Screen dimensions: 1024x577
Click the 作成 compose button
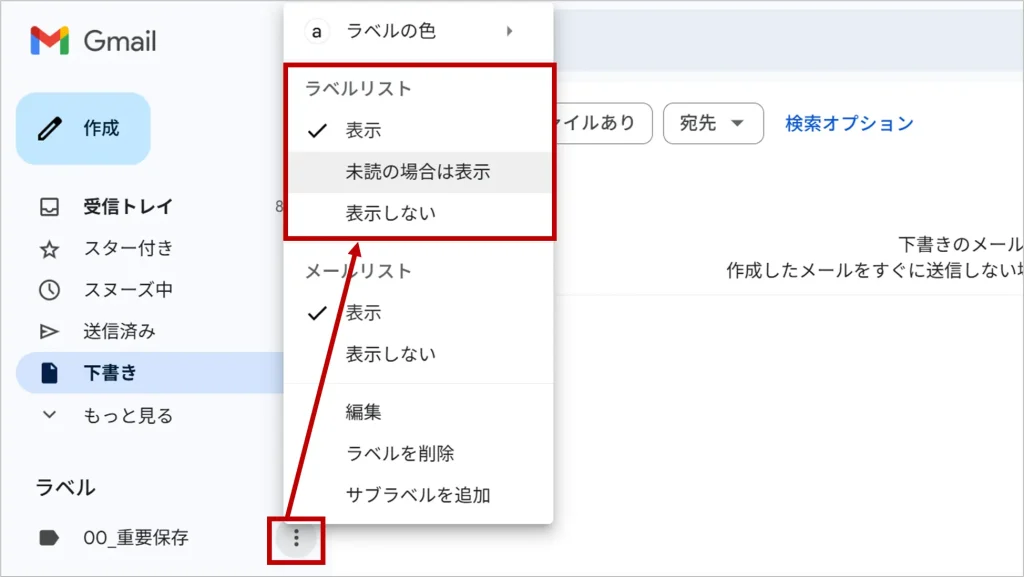pyautogui.click(x=83, y=128)
